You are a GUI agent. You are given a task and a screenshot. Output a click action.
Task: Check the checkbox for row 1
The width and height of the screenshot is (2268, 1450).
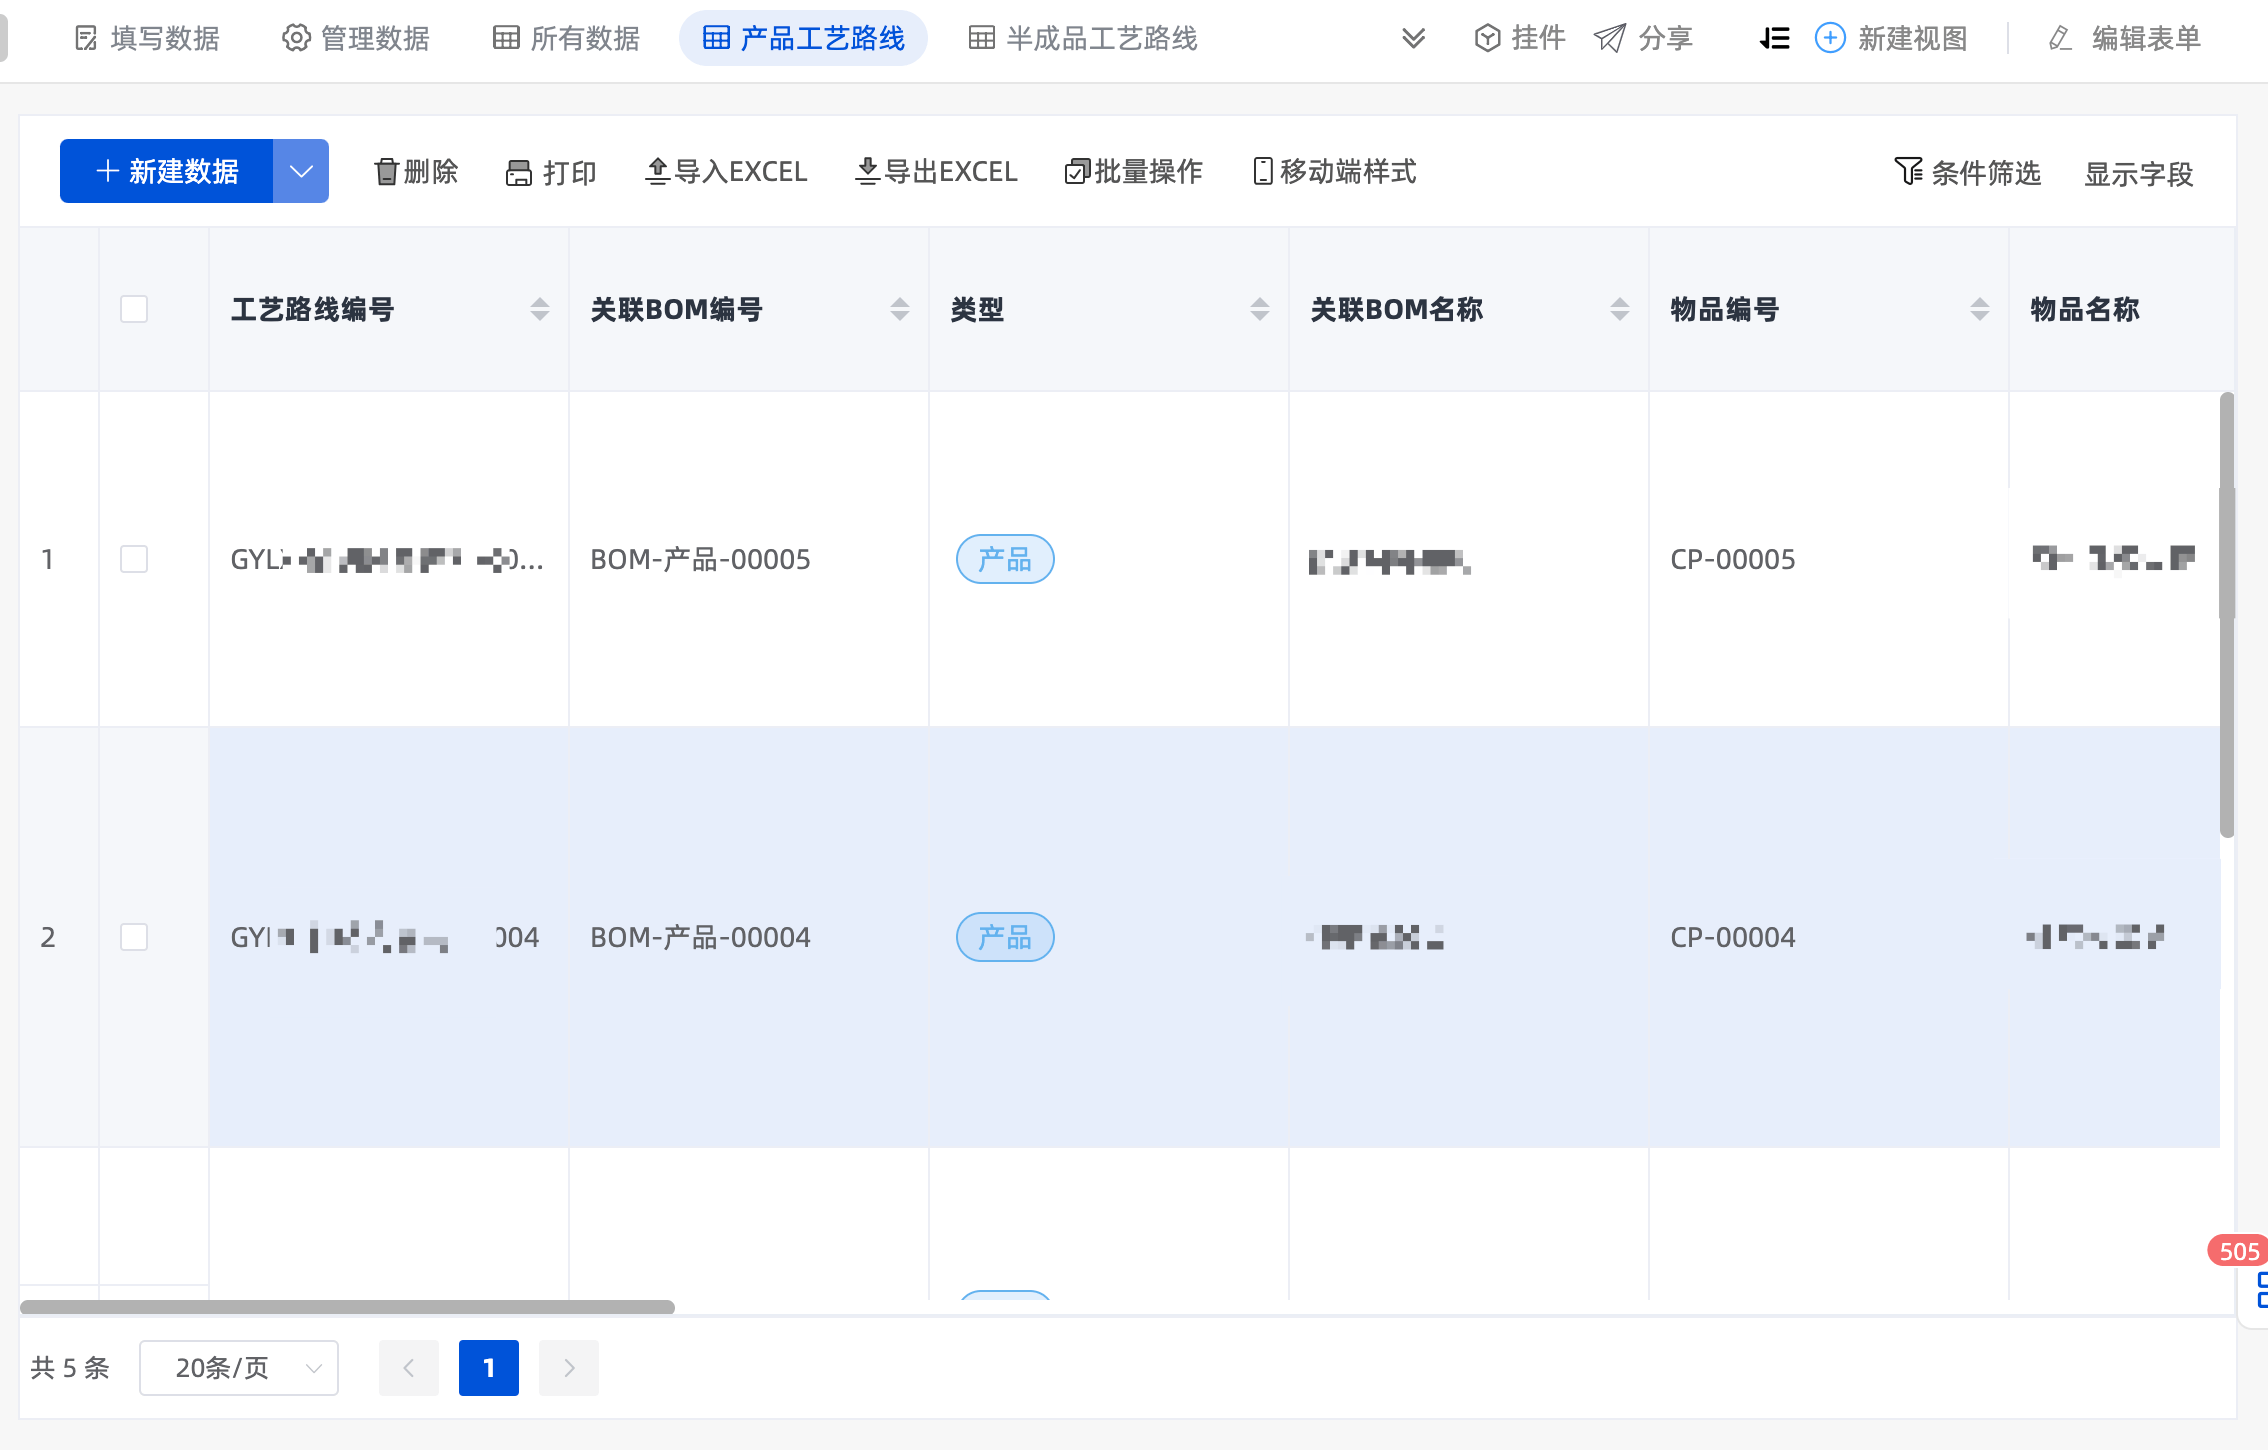point(134,559)
